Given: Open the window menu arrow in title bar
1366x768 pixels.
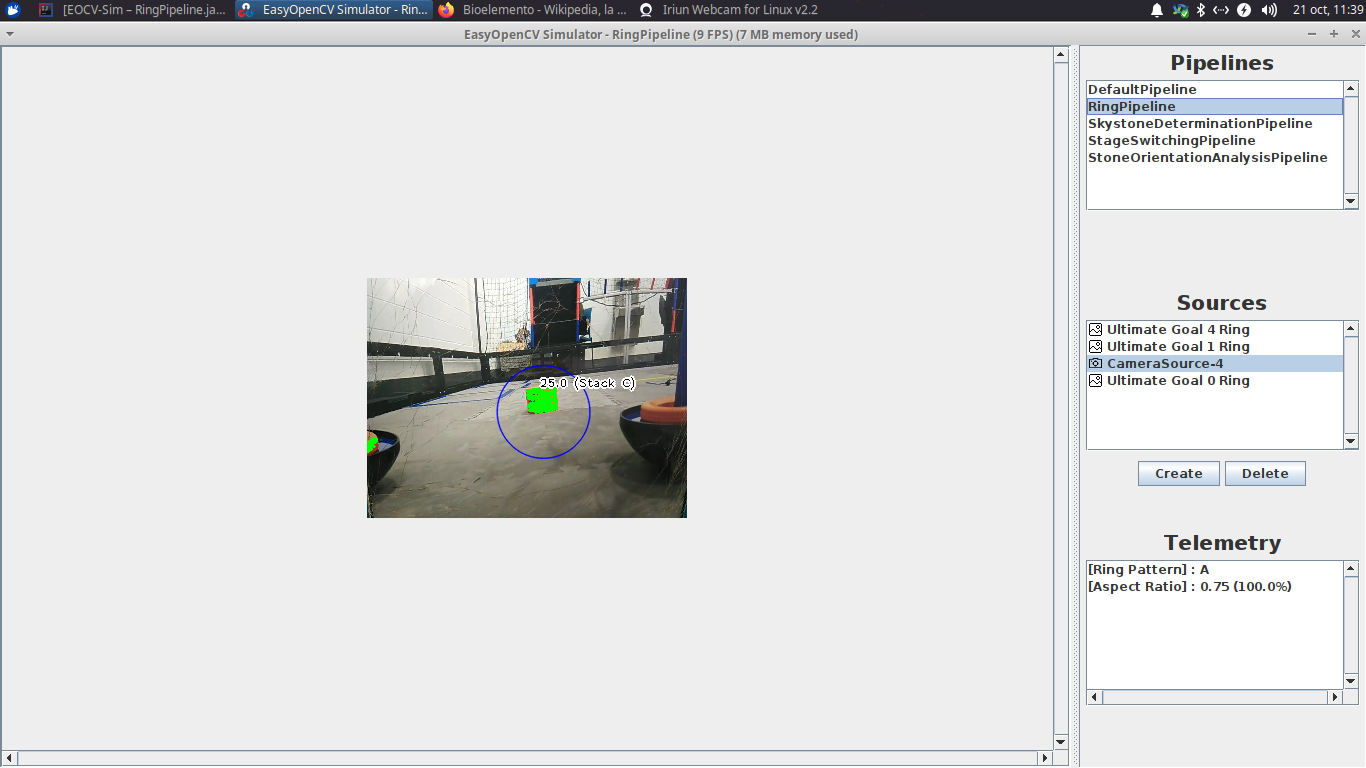Looking at the screenshot, I should click(x=10, y=34).
